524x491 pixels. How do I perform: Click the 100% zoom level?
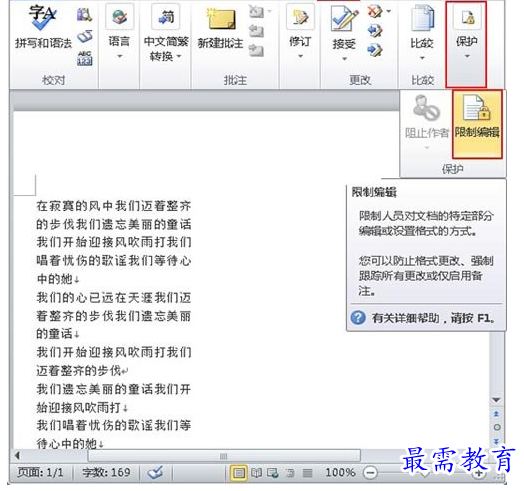point(340,472)
